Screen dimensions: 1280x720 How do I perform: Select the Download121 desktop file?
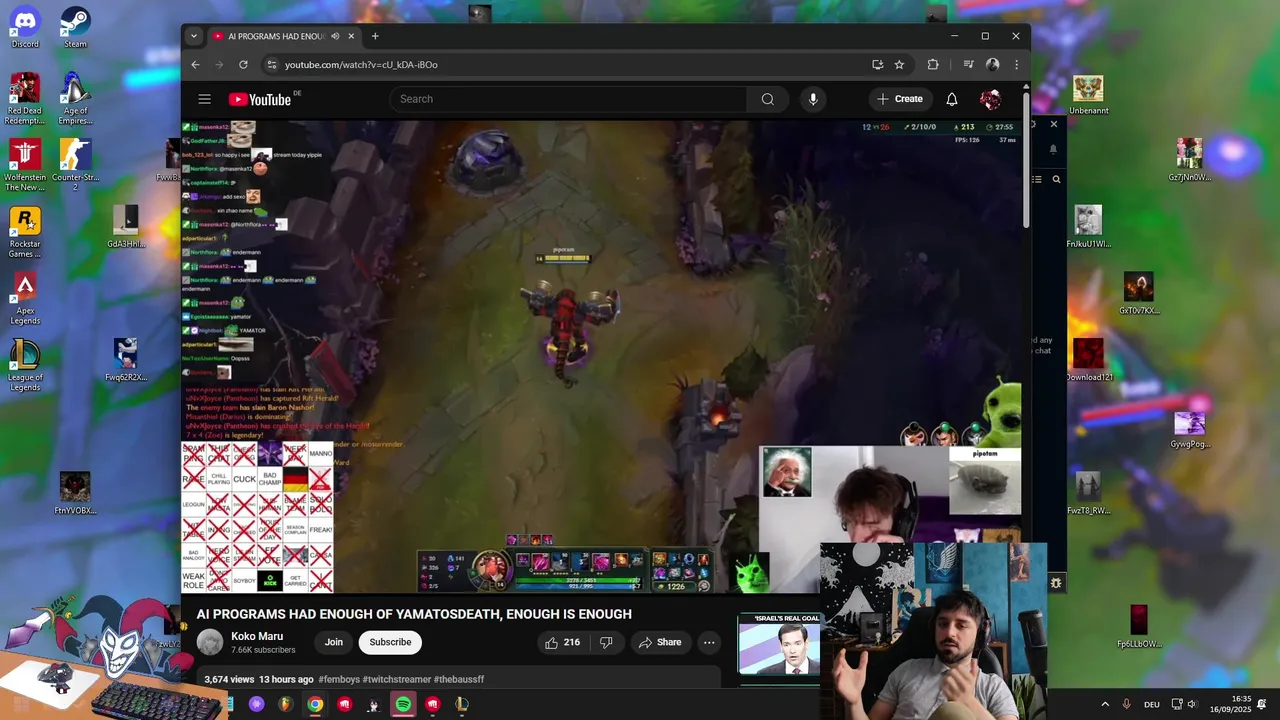point(1088,361)
